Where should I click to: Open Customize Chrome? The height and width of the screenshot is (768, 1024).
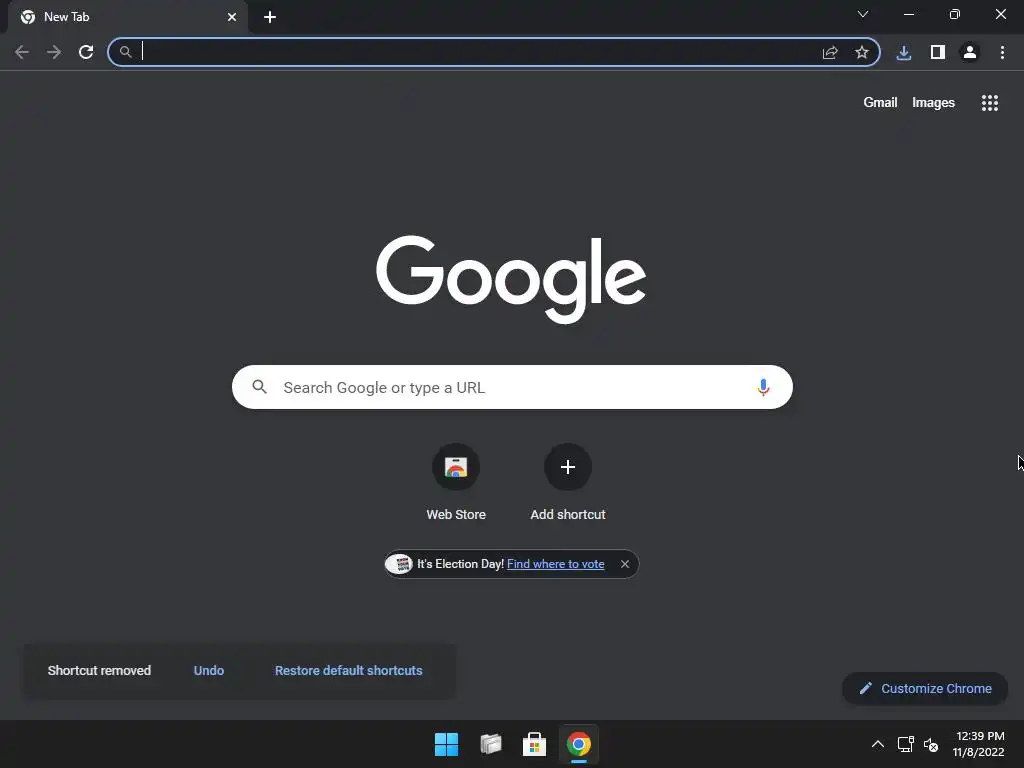925,688
